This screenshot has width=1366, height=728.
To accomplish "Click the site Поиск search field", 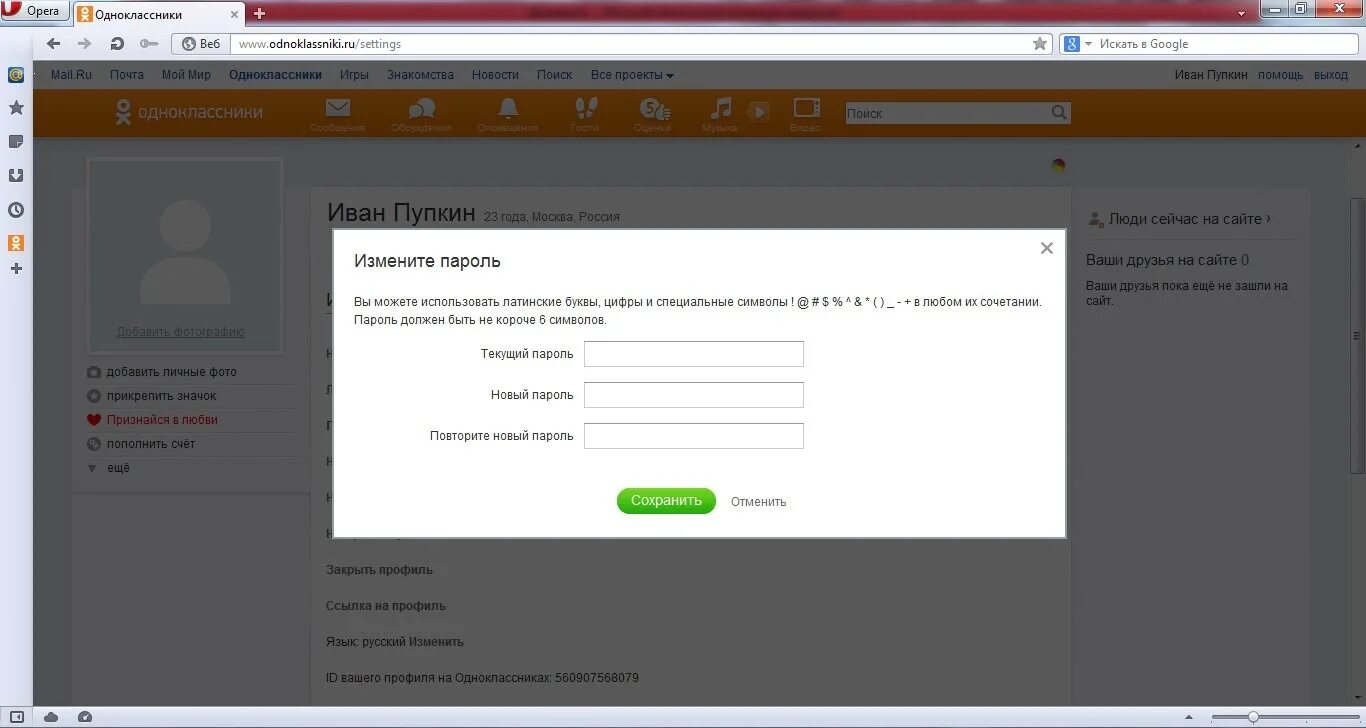I will pyautogui.click(x=947, y=113).
